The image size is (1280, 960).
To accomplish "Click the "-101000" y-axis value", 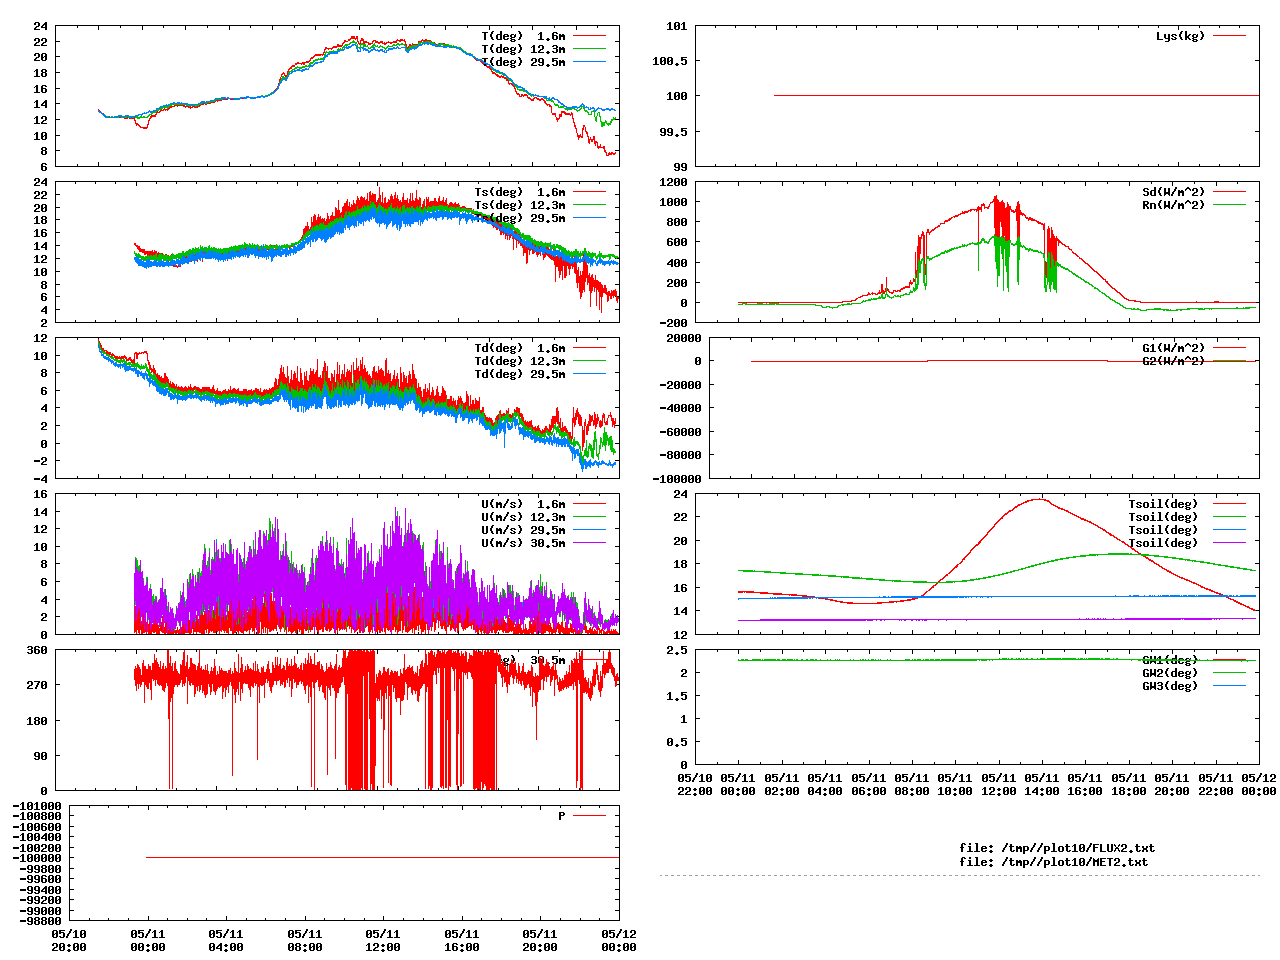I will tap(36, 806).
